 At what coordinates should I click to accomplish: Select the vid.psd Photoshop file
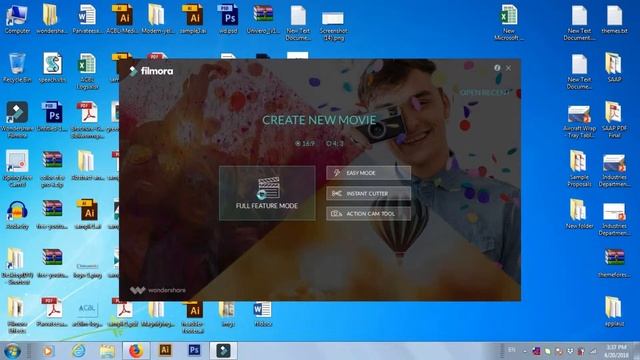229,19
